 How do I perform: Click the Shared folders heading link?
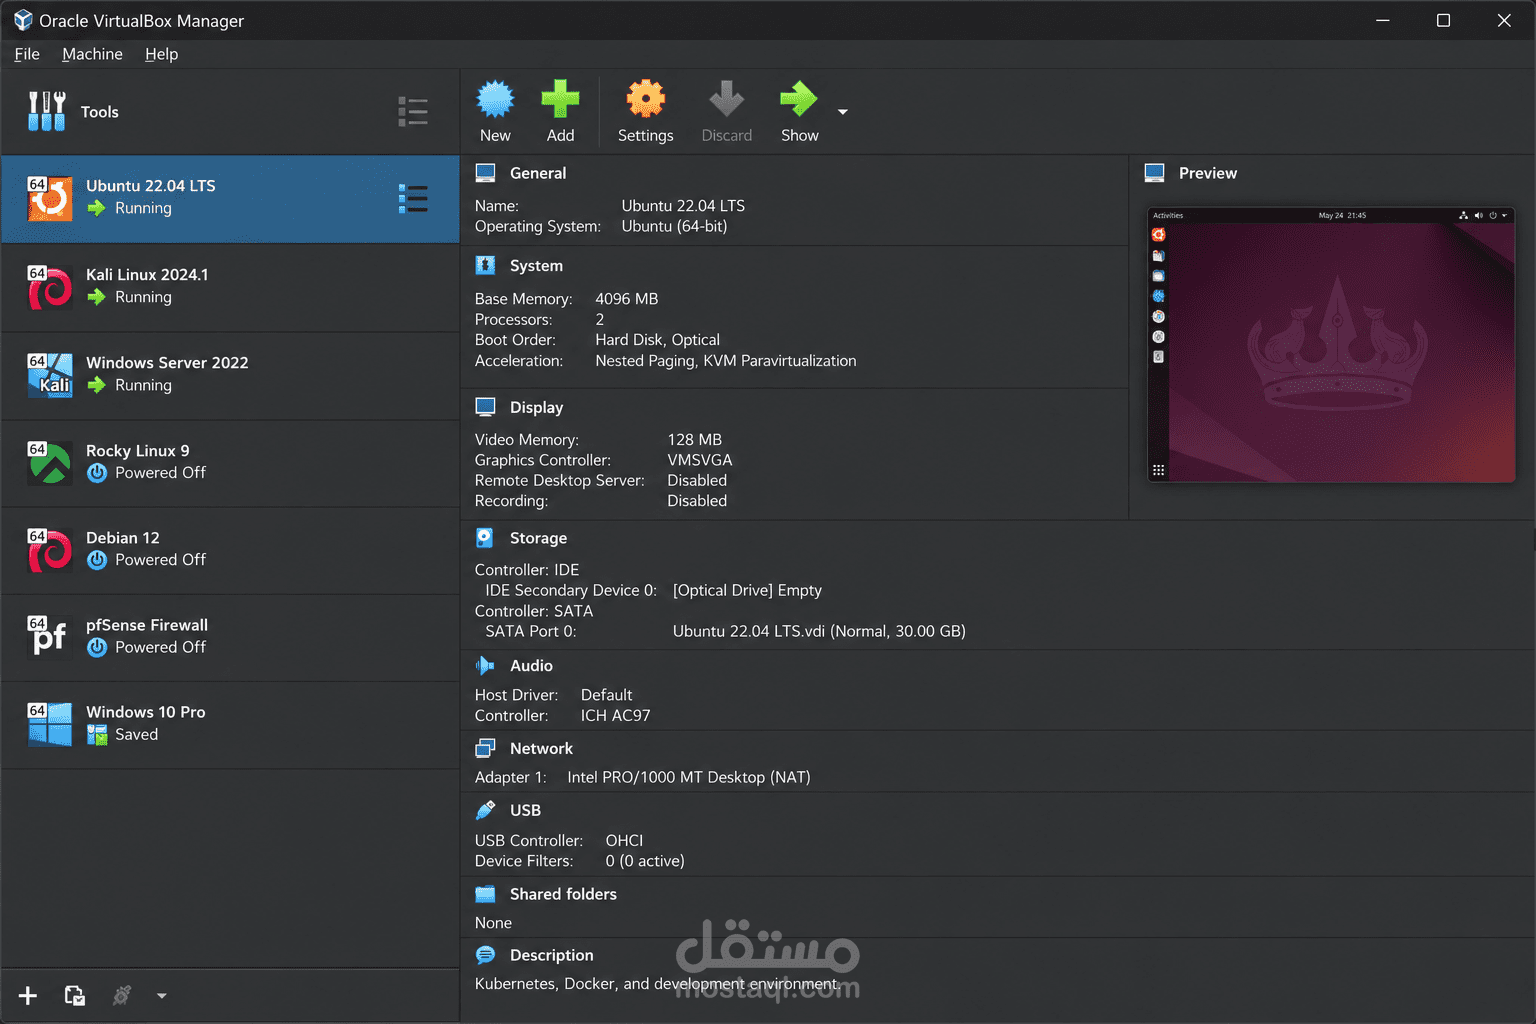563,894
